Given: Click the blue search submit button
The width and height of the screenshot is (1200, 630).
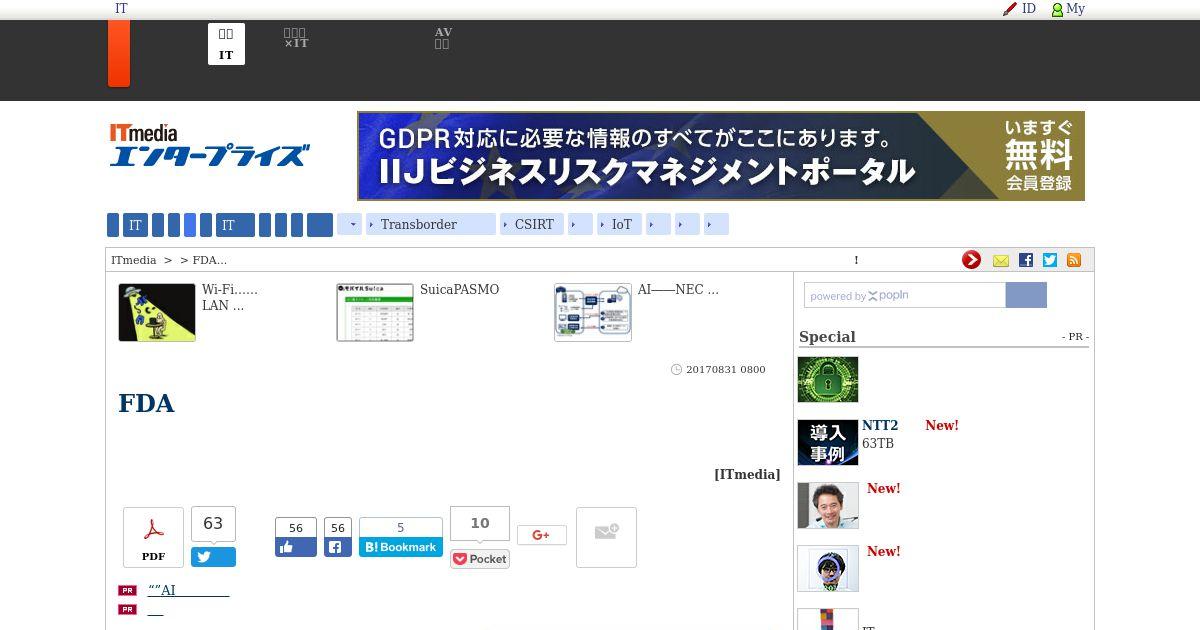Looking at the screenshot, I should pos(1026,295).
